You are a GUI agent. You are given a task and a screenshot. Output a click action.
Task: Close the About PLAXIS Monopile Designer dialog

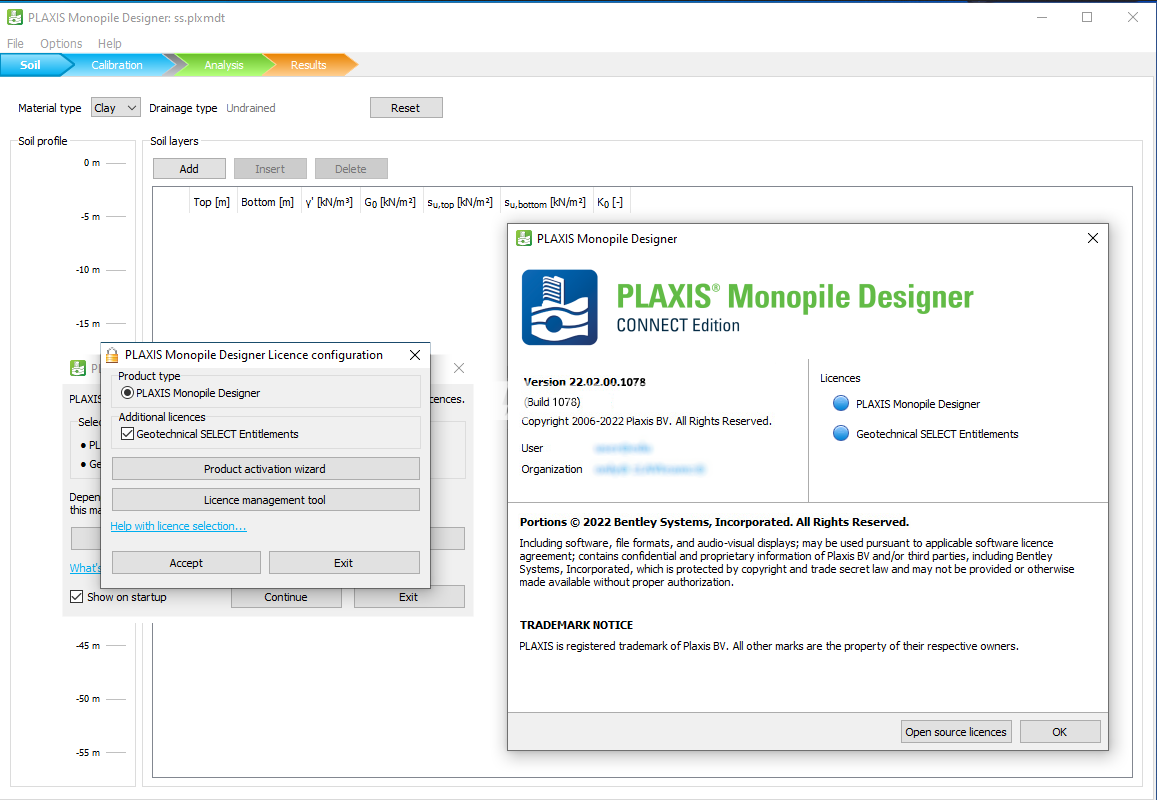pyautogui.click(x=1093, y=238)
